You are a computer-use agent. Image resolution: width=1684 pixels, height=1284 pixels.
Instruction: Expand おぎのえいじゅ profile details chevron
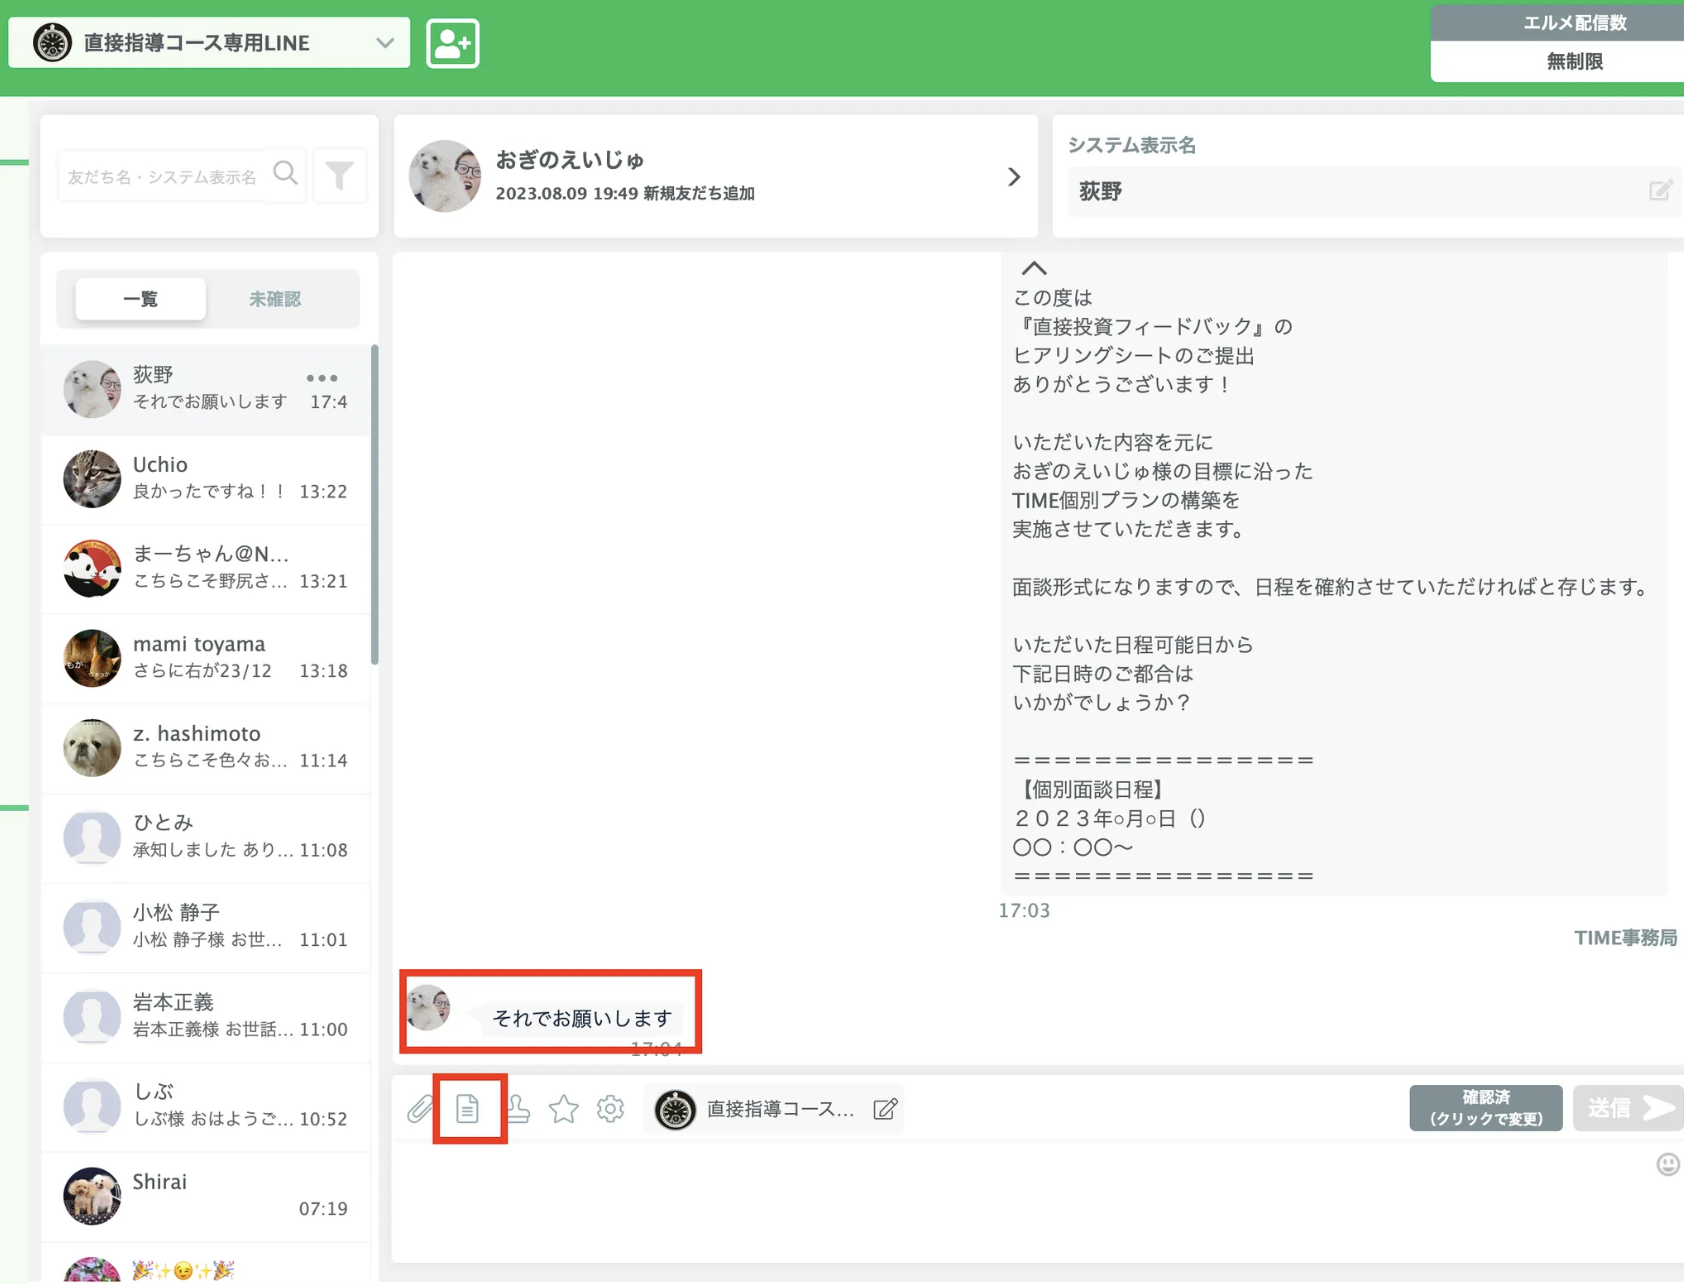1014,176
